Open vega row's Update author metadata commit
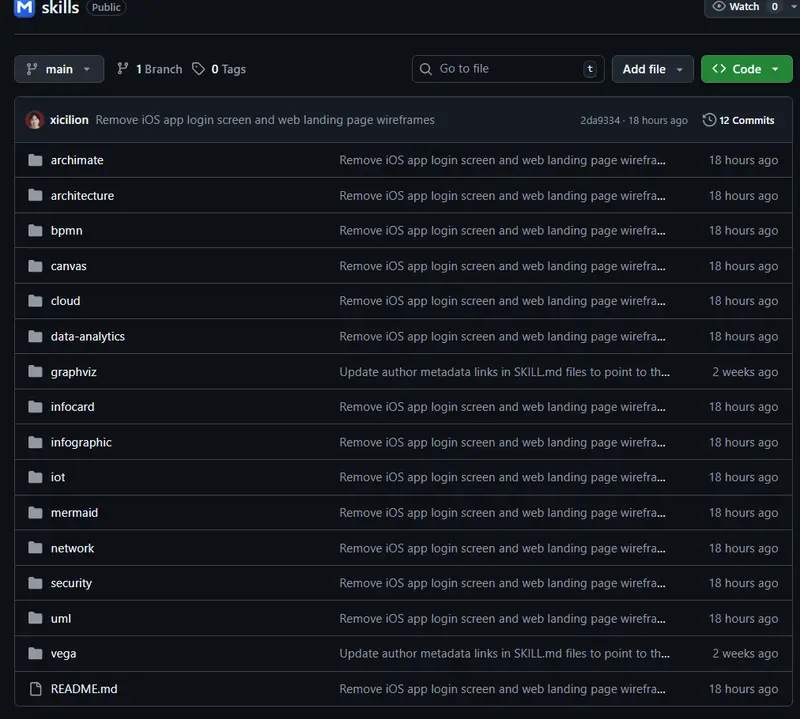The image size is (800, 719). (505, 654)
